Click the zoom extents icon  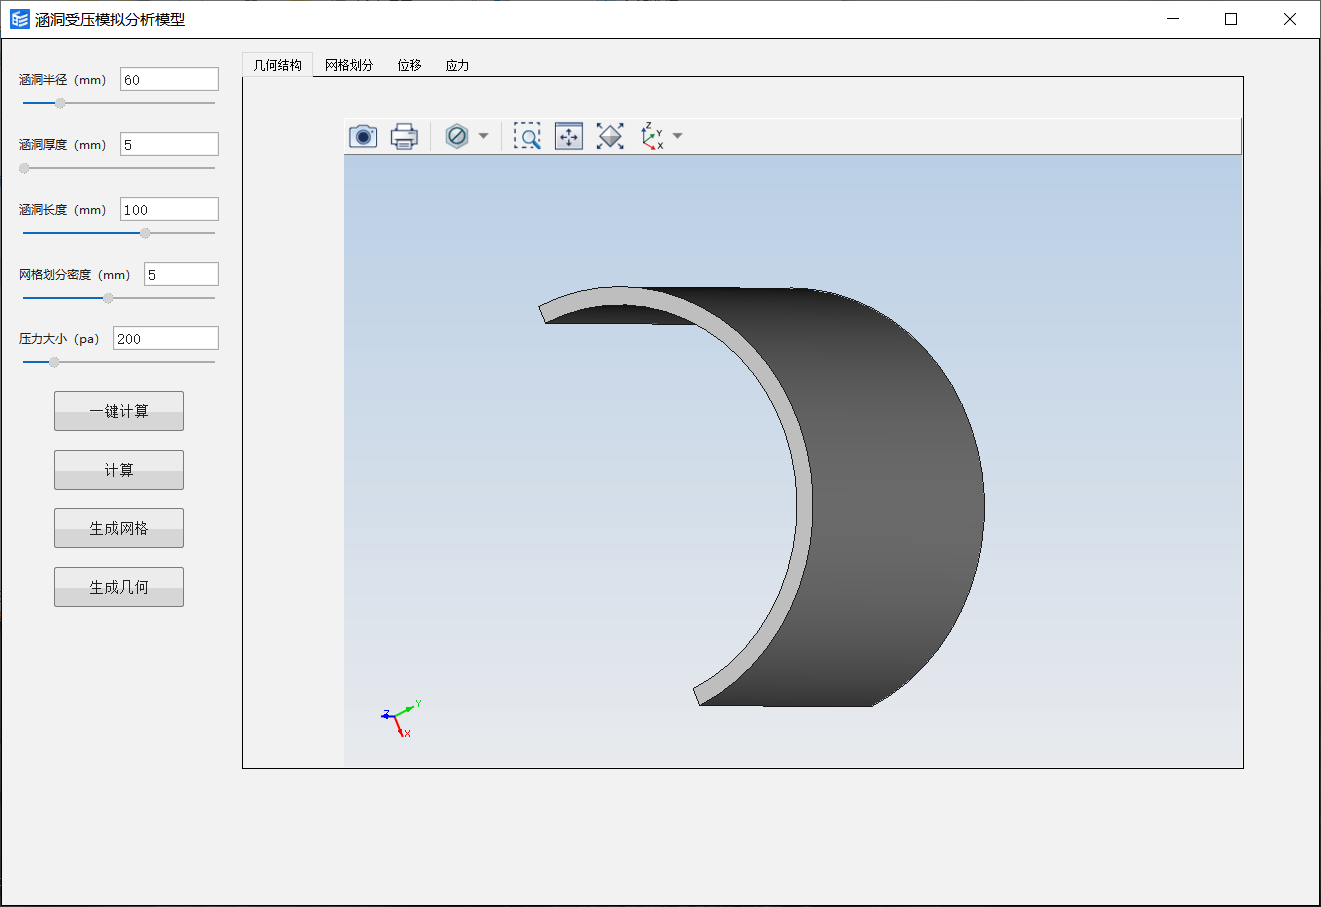pyautogui.click(x=569, y=136)
